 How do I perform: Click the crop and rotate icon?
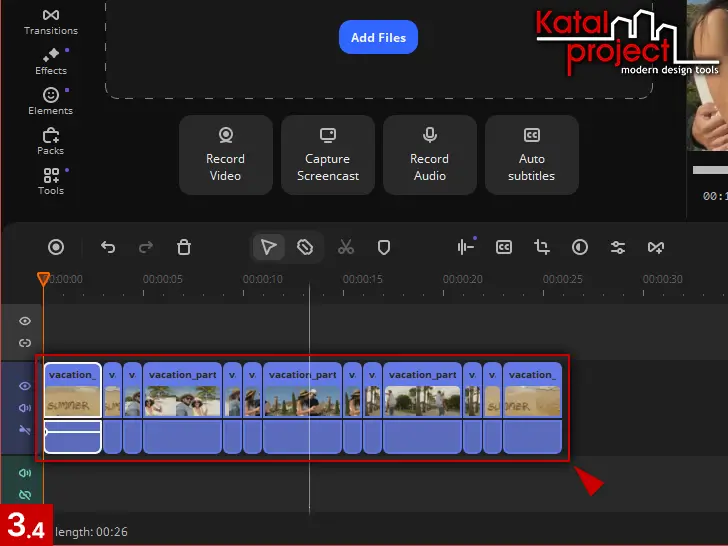pyautogui.click(x=542, y=247)
